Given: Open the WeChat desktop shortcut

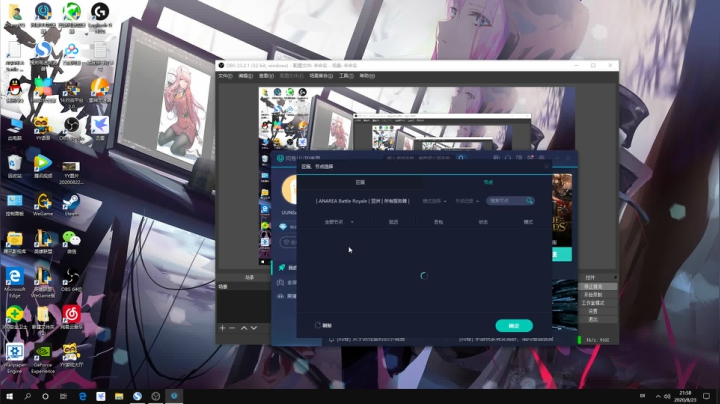Looking at the screenshot, I should coord(71,240).
